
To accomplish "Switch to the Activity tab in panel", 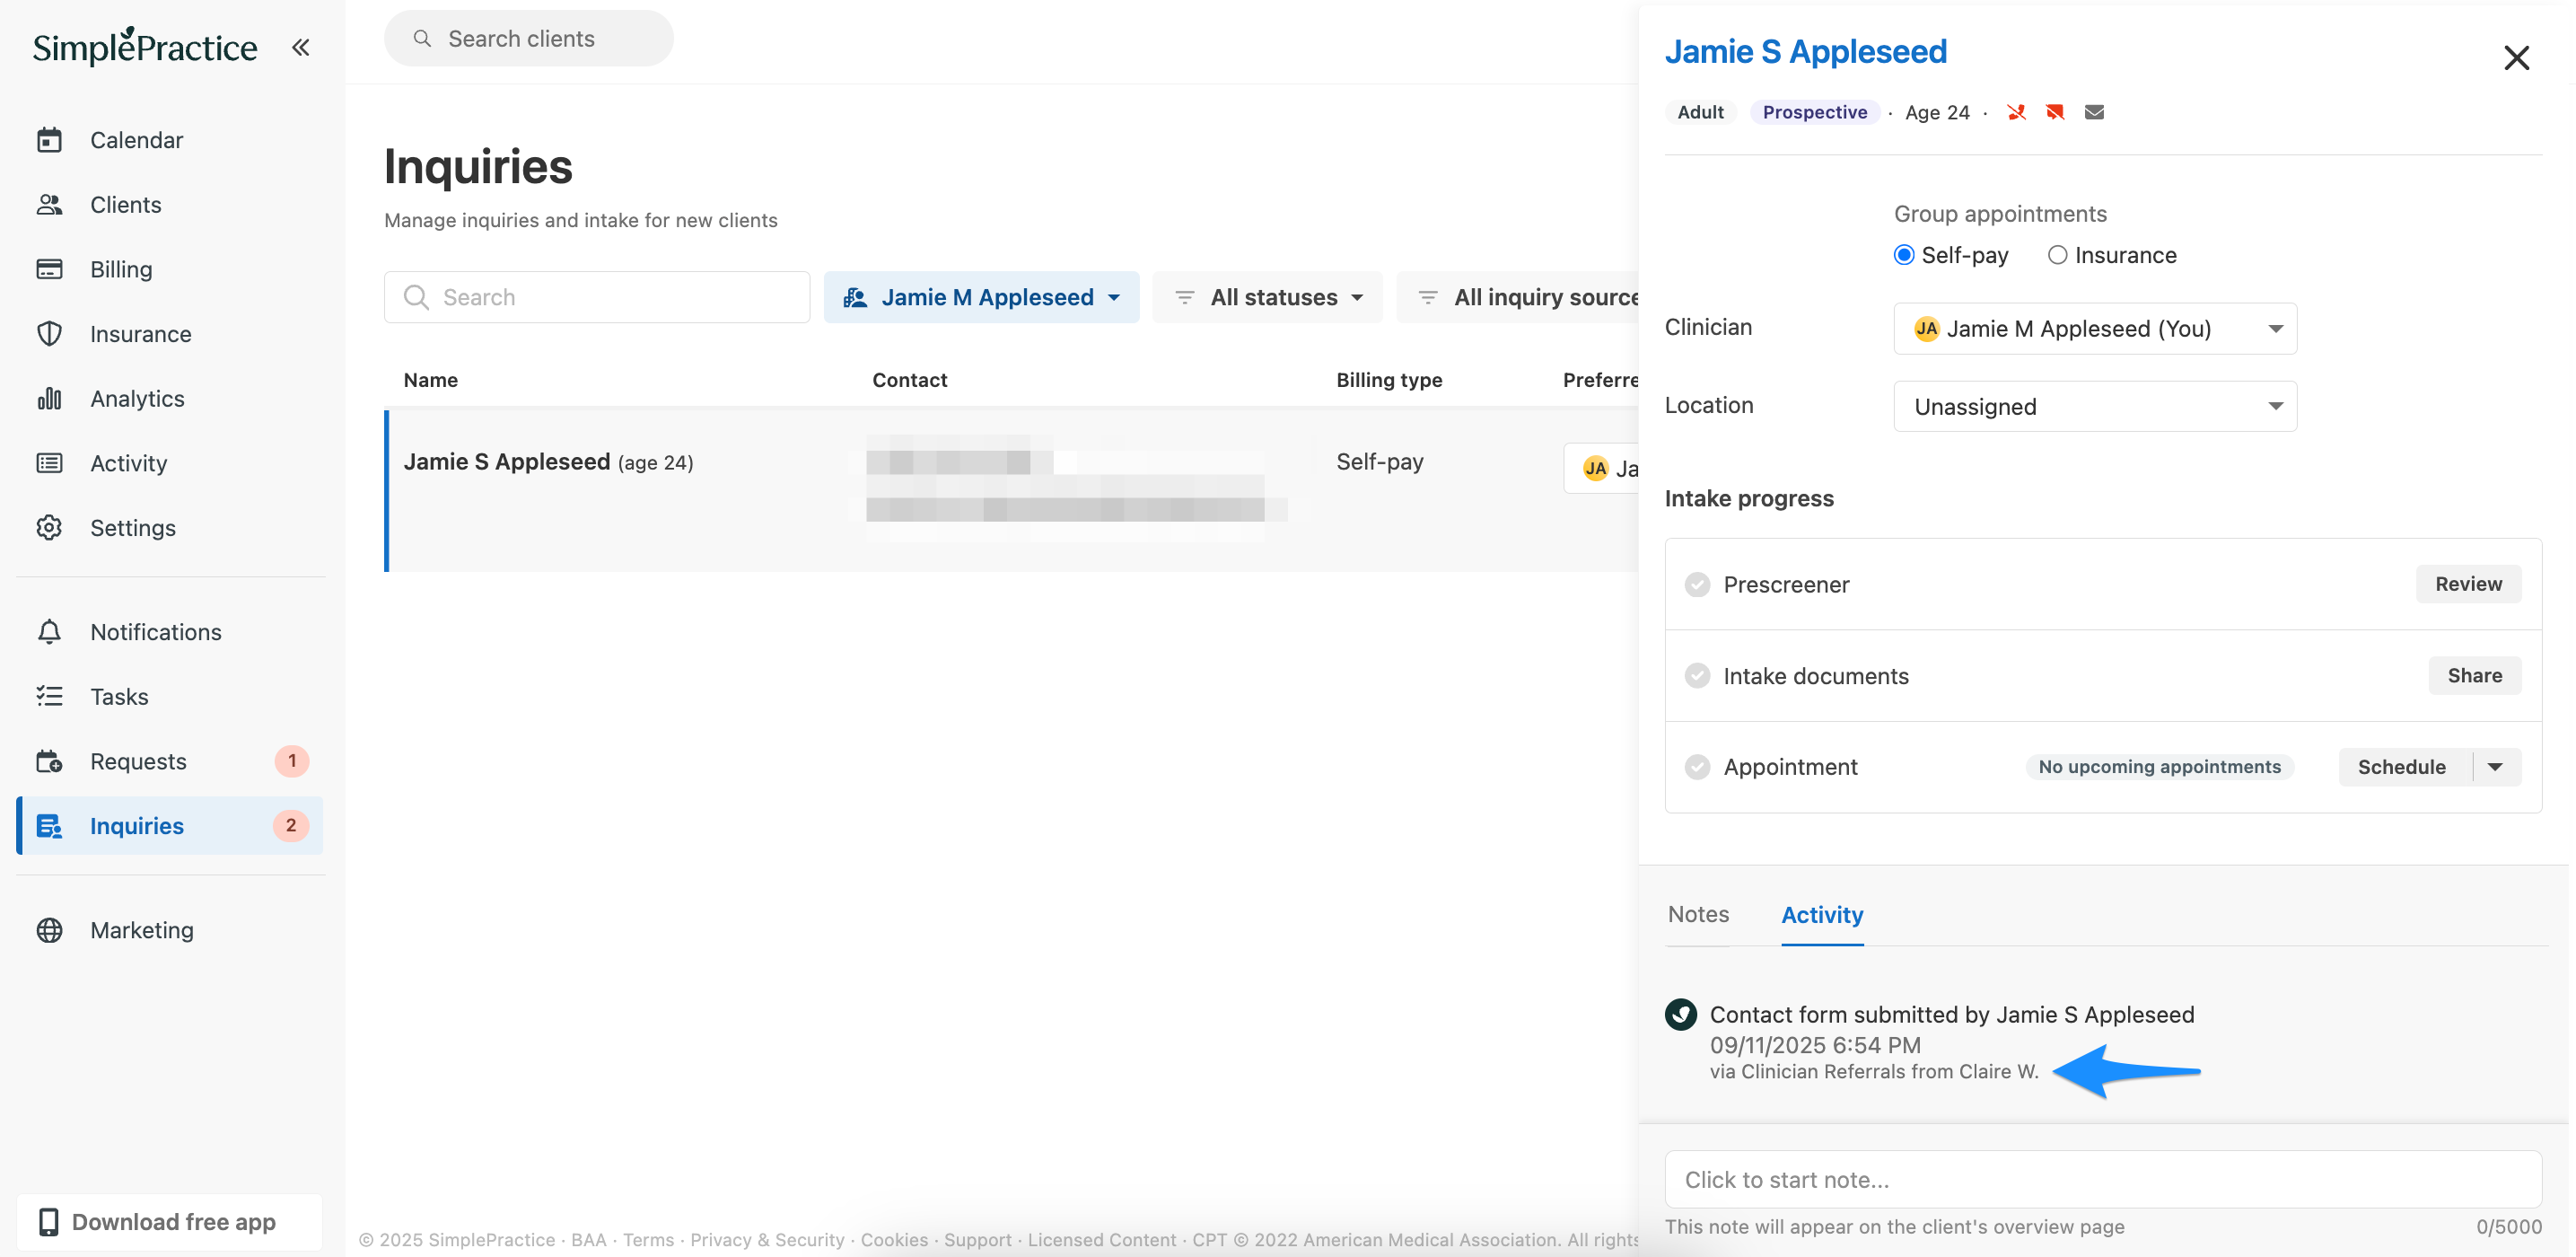I will [1821, 914].
